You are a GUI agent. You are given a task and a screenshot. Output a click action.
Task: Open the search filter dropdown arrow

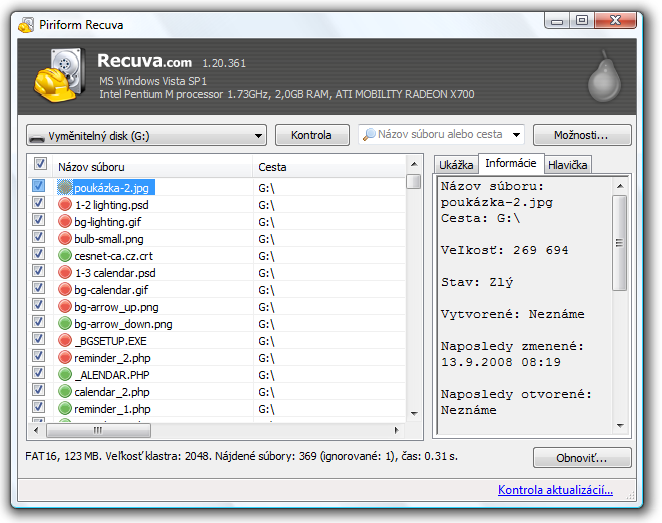coord(516,135)
